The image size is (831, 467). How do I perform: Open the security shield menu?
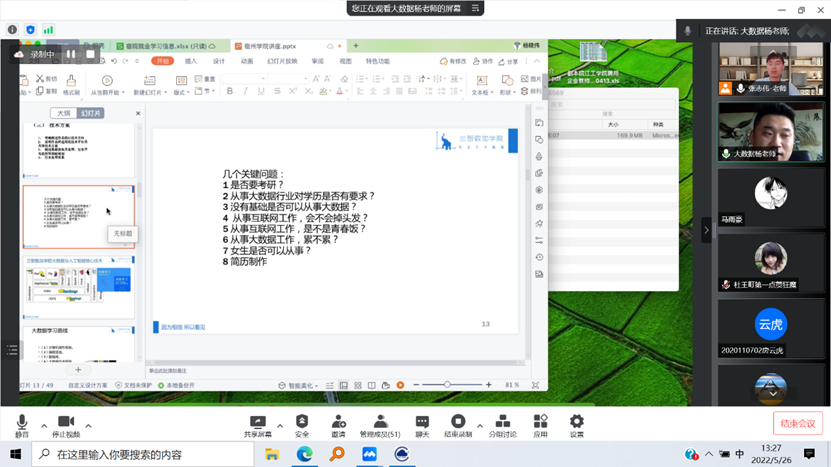point(302,423)
